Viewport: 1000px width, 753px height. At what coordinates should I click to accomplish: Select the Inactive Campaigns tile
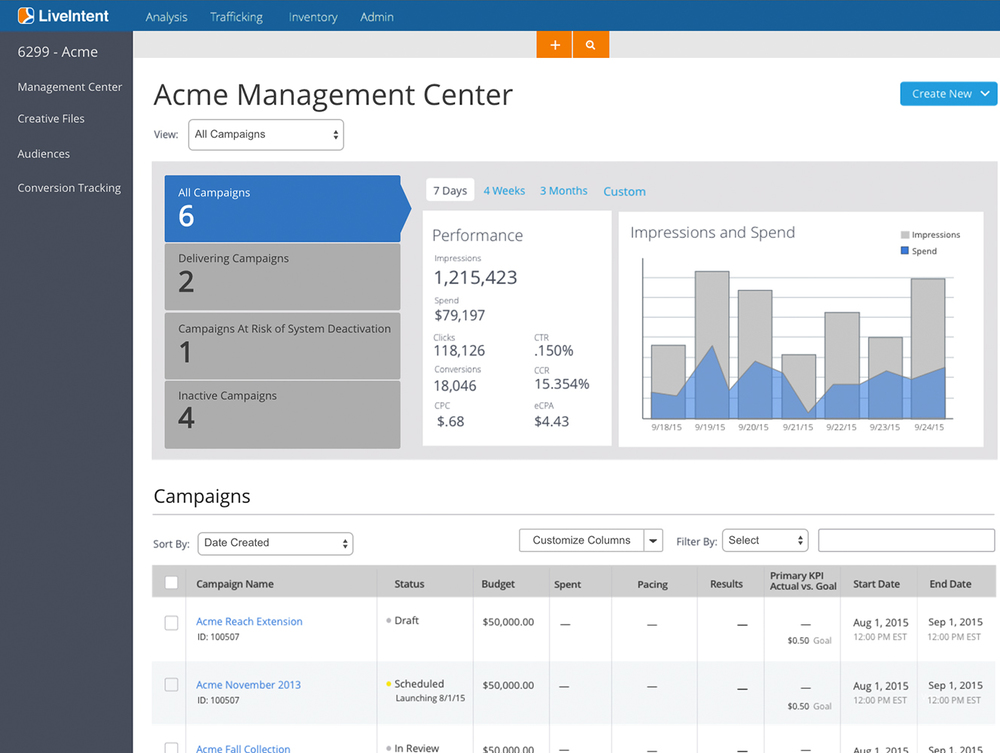(x=283, y=414)
